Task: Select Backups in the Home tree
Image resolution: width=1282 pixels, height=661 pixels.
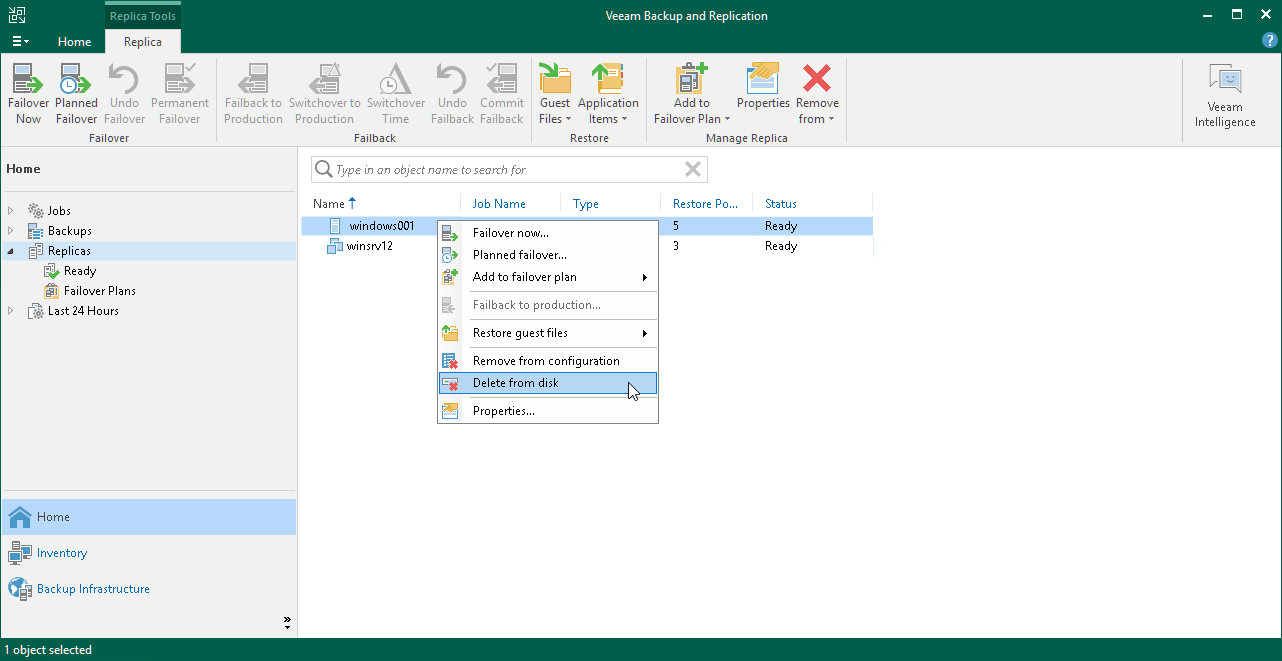Action: [x=69, y=231]
